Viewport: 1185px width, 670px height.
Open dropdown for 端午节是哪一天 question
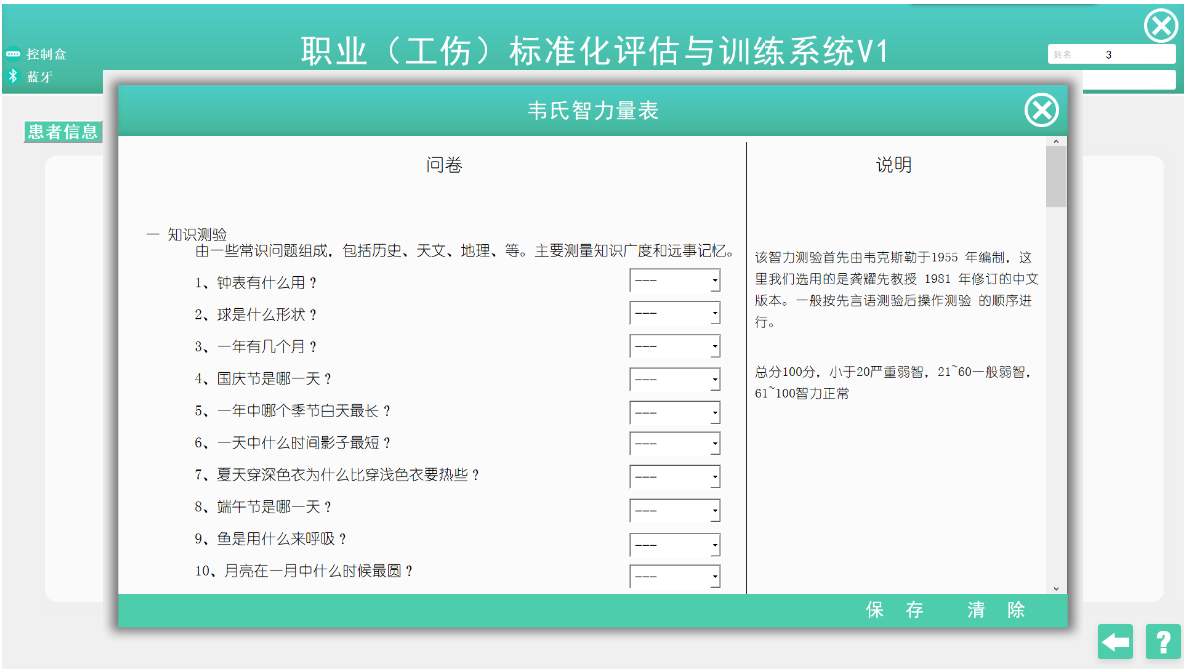[715, 512]
